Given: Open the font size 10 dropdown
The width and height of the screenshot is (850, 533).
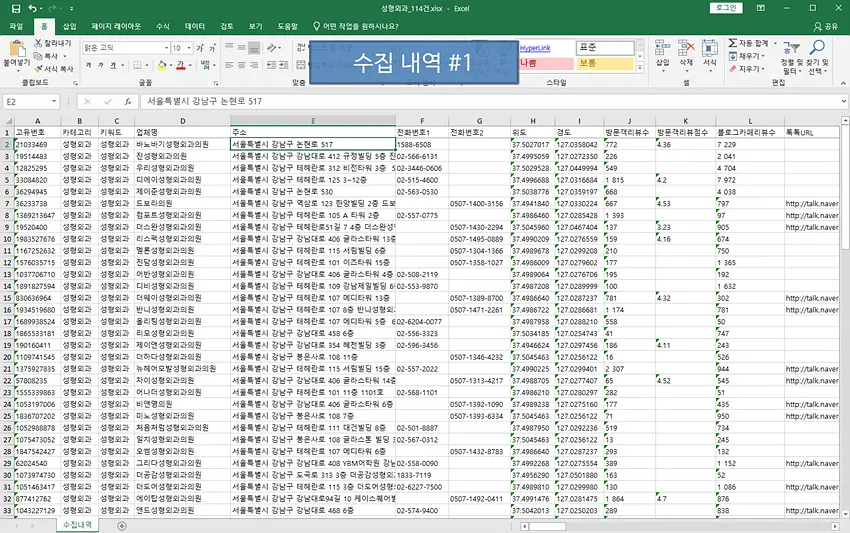Looking at the screenshot, I should pos(189,48).
